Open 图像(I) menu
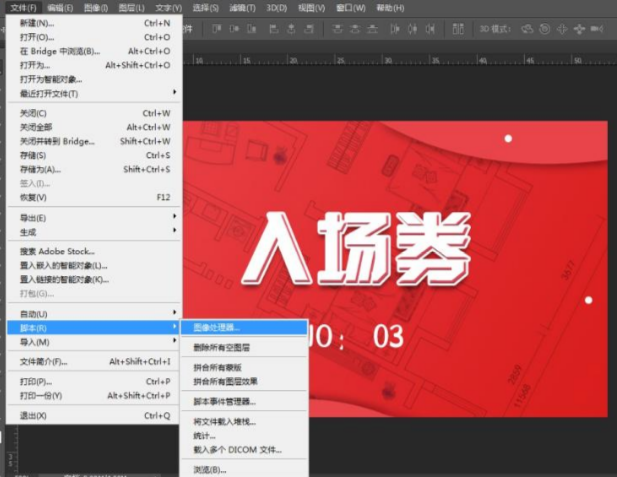 (96, 8)
